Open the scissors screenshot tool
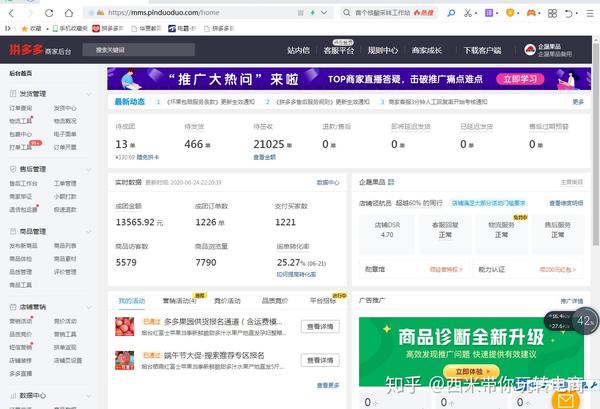 click(468, 13)
